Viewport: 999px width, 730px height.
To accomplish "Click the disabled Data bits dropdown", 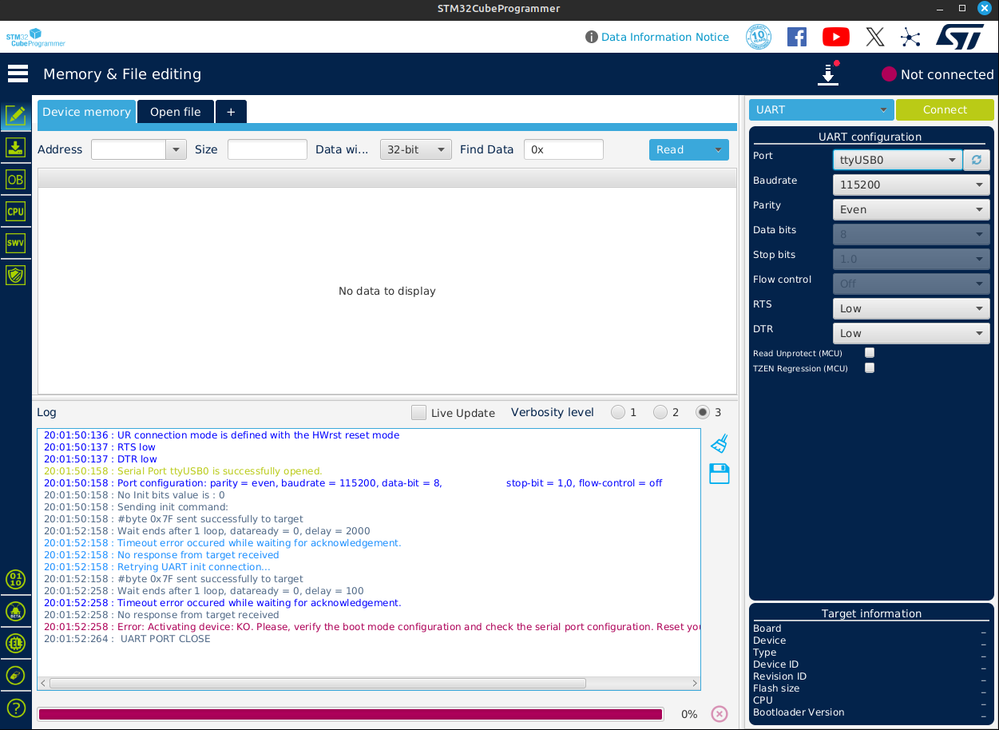I will coord(911,234).
